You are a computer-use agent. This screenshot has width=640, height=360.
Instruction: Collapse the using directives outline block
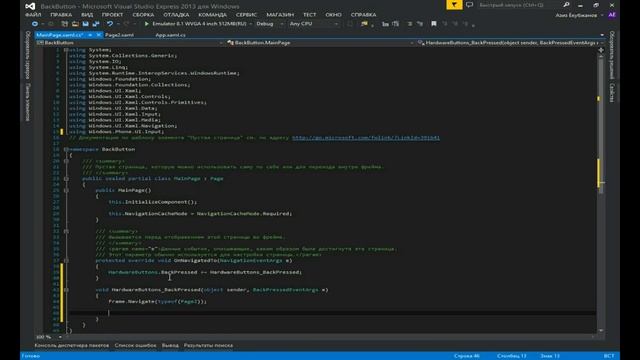coord(66,50)
